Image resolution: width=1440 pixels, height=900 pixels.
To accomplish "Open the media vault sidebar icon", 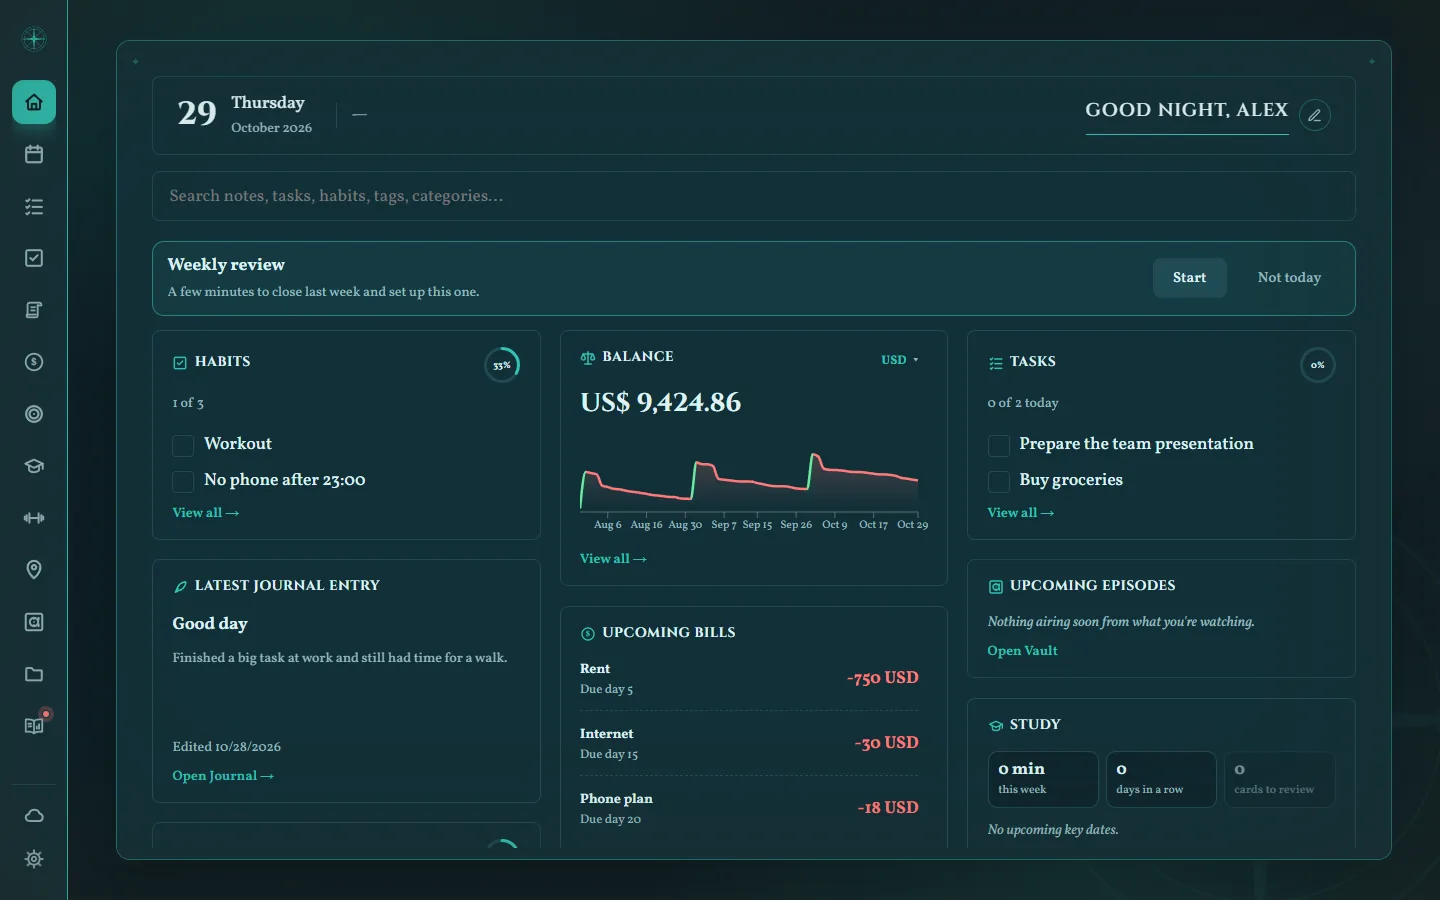I will [x=34, y=622].
